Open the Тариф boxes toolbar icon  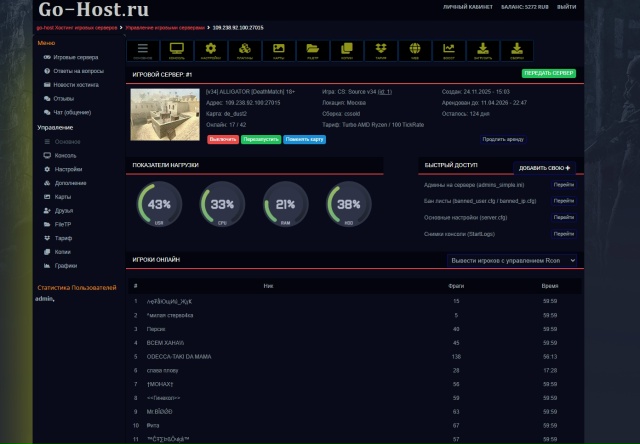pyautogui.click(x=381, y=51)
